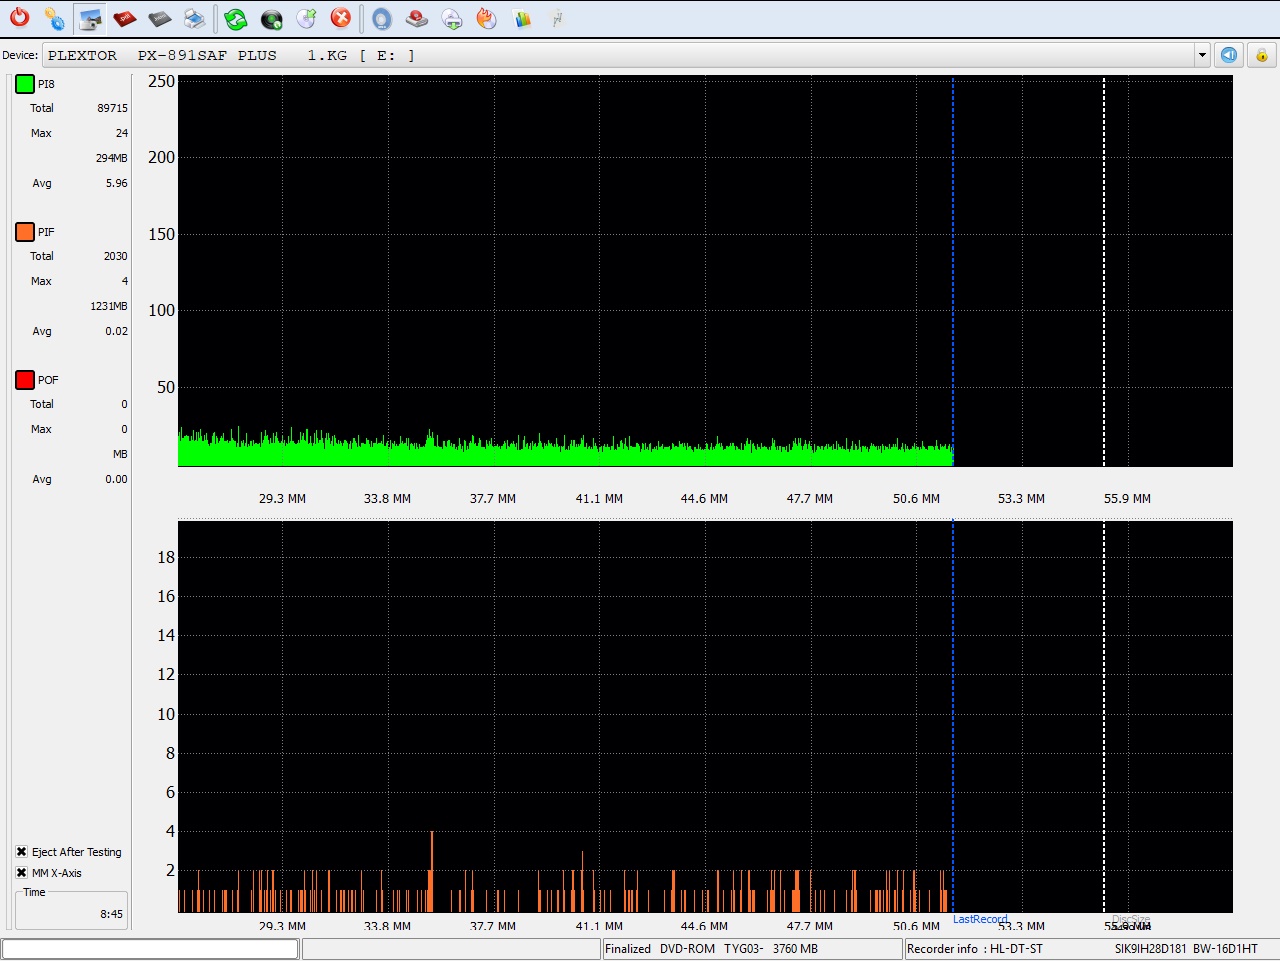
Task: Click the disc with down-arrow icon
Action: [452, 18]
